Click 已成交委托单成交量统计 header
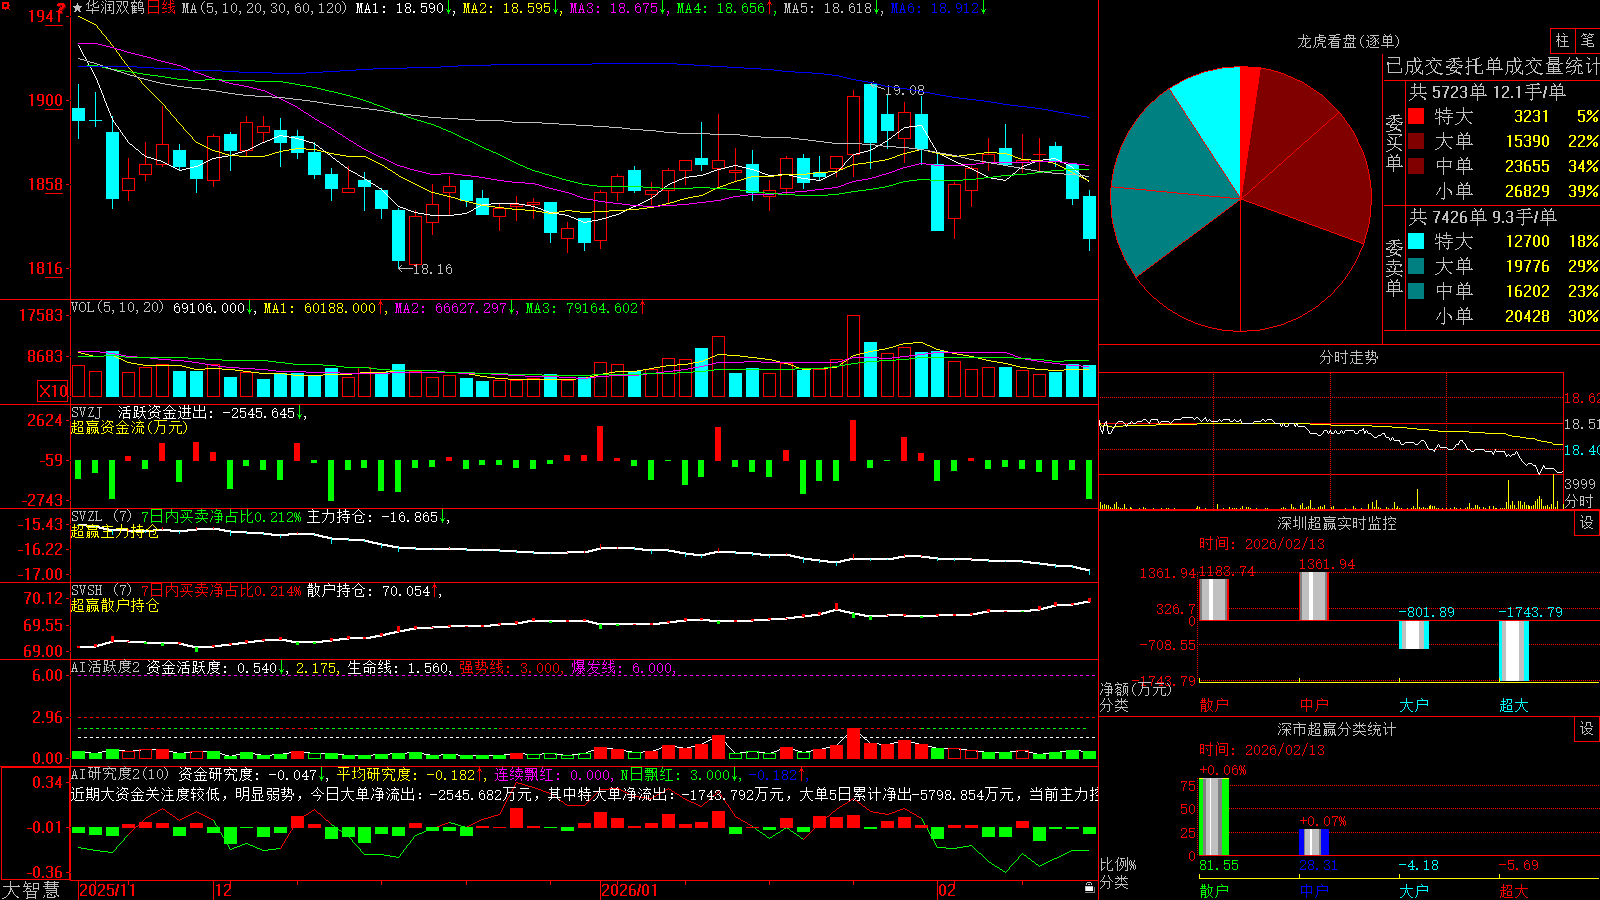The image size is (1600, 900). click(x=1492, y=66)
